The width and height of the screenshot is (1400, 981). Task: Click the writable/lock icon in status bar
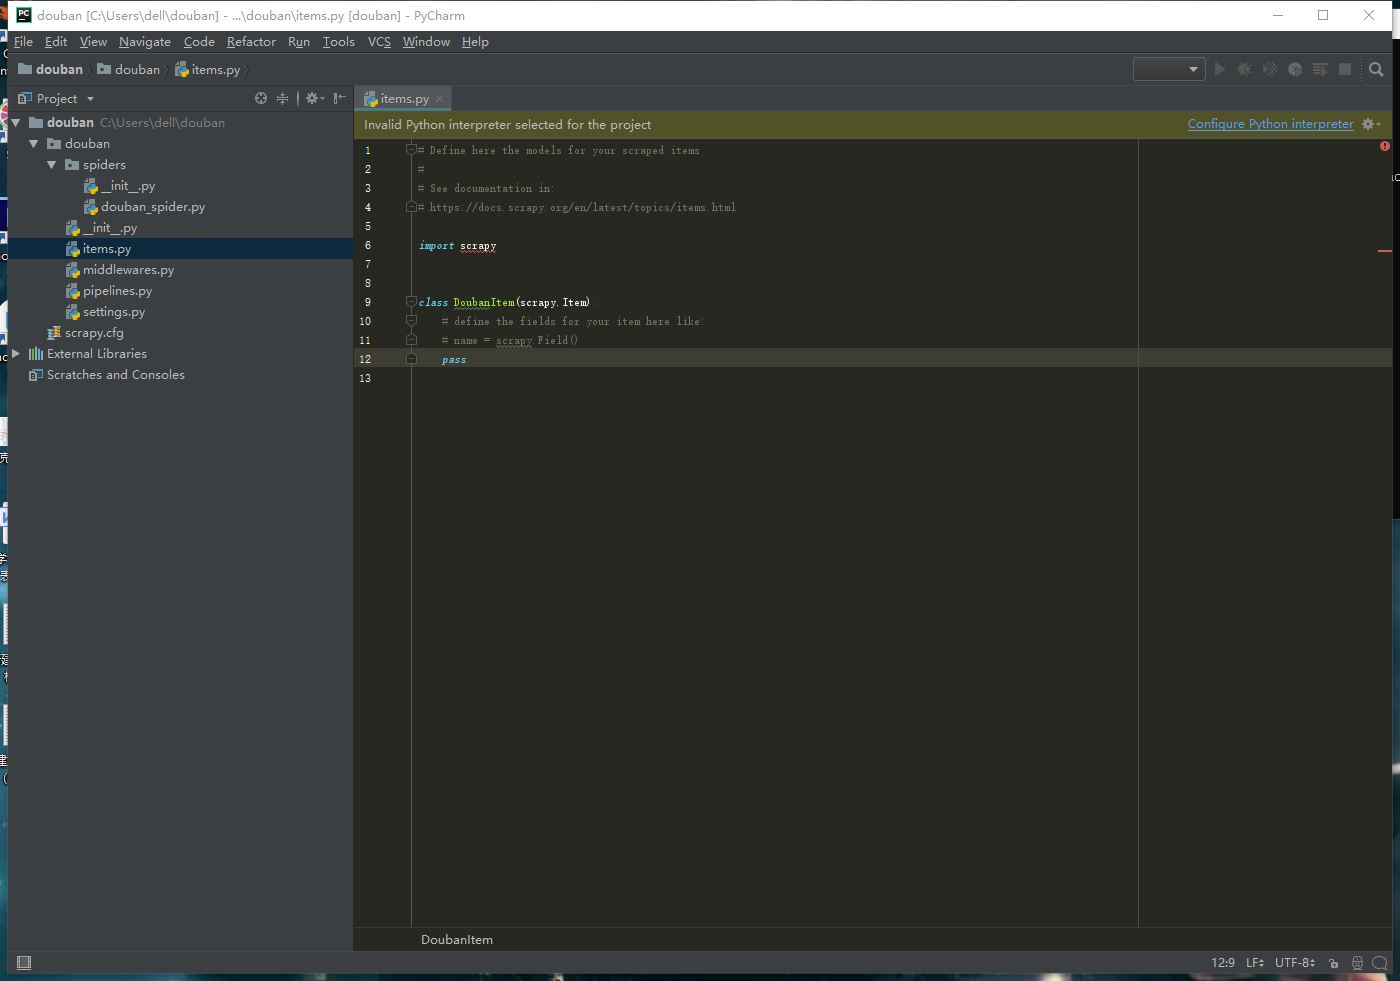tap(1333, 963)
